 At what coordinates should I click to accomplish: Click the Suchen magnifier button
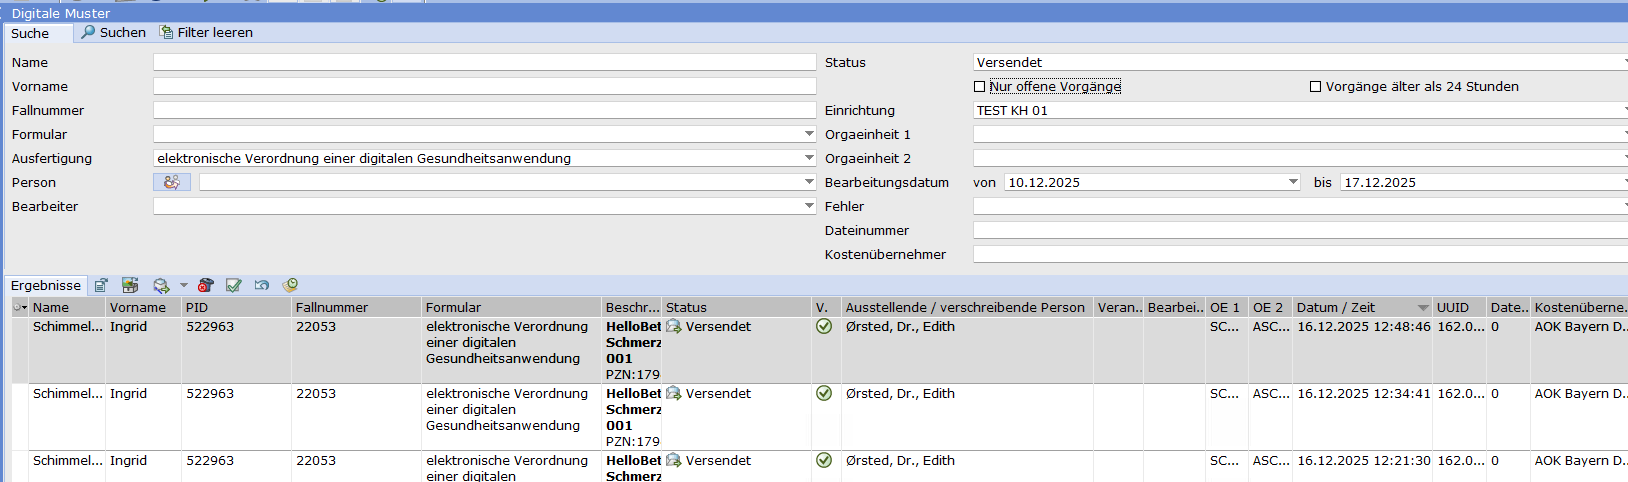114,33
